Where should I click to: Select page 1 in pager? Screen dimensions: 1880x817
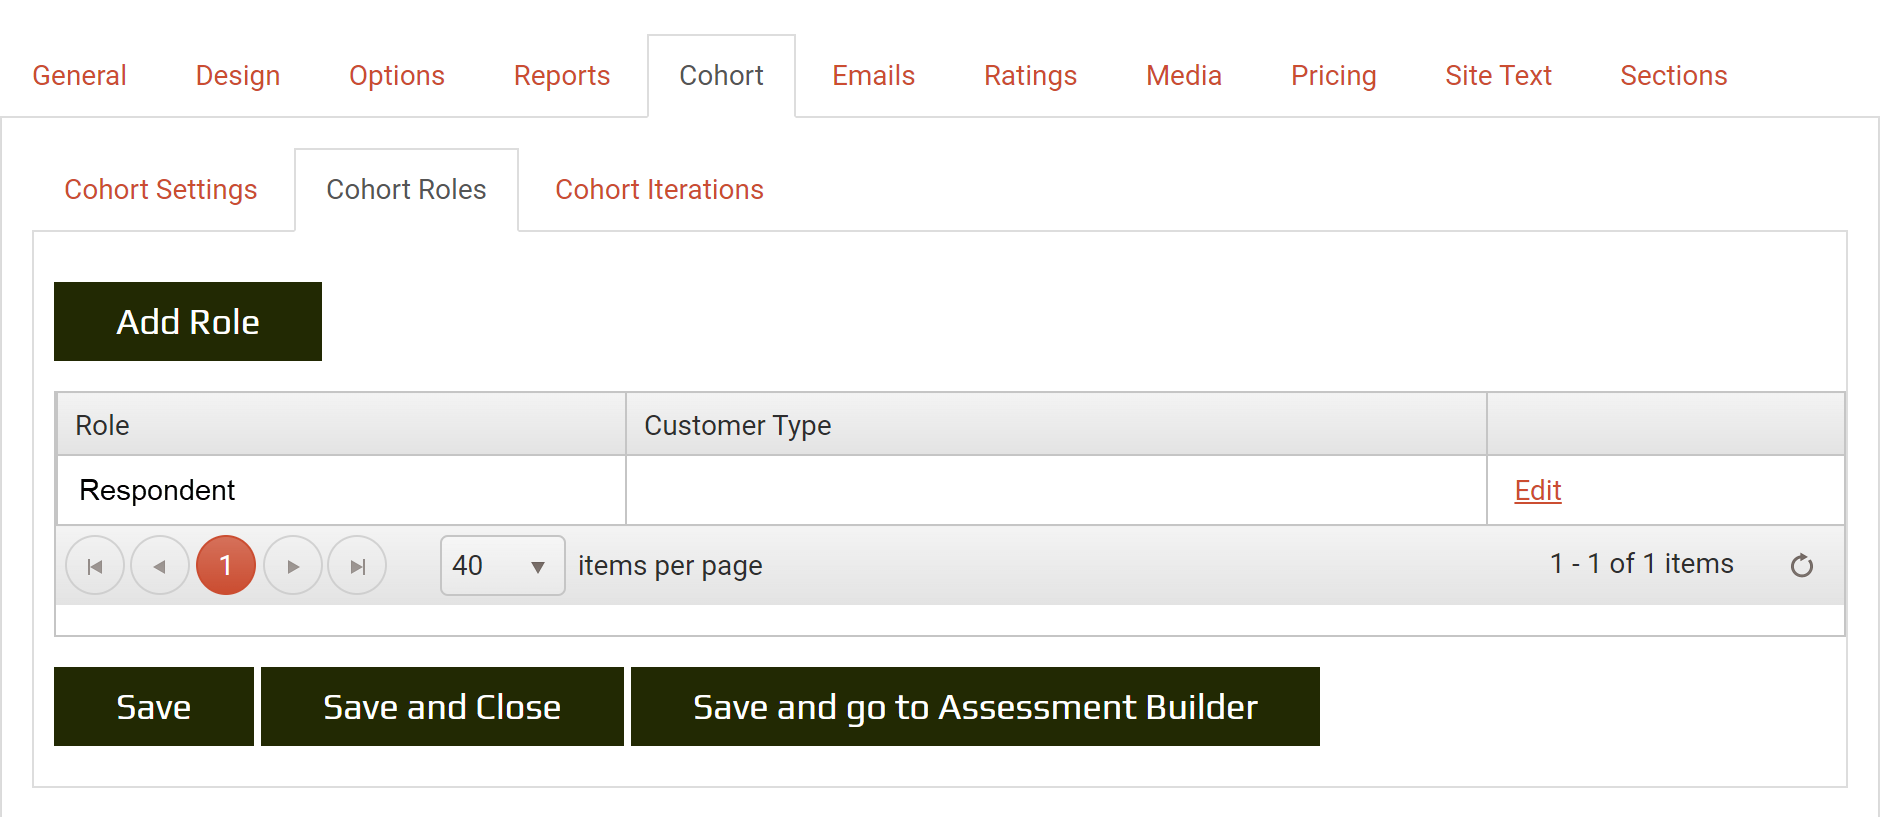(x=226, y=566)
